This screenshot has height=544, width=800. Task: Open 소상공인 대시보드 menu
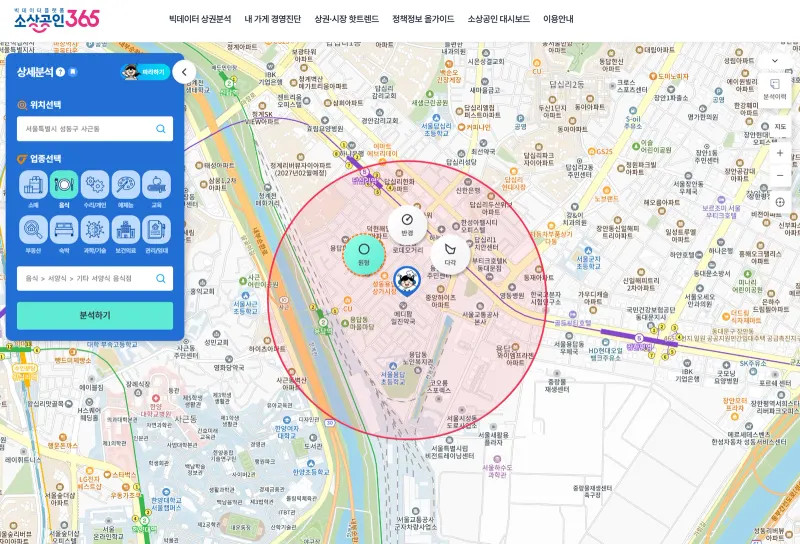click(498, 19)
